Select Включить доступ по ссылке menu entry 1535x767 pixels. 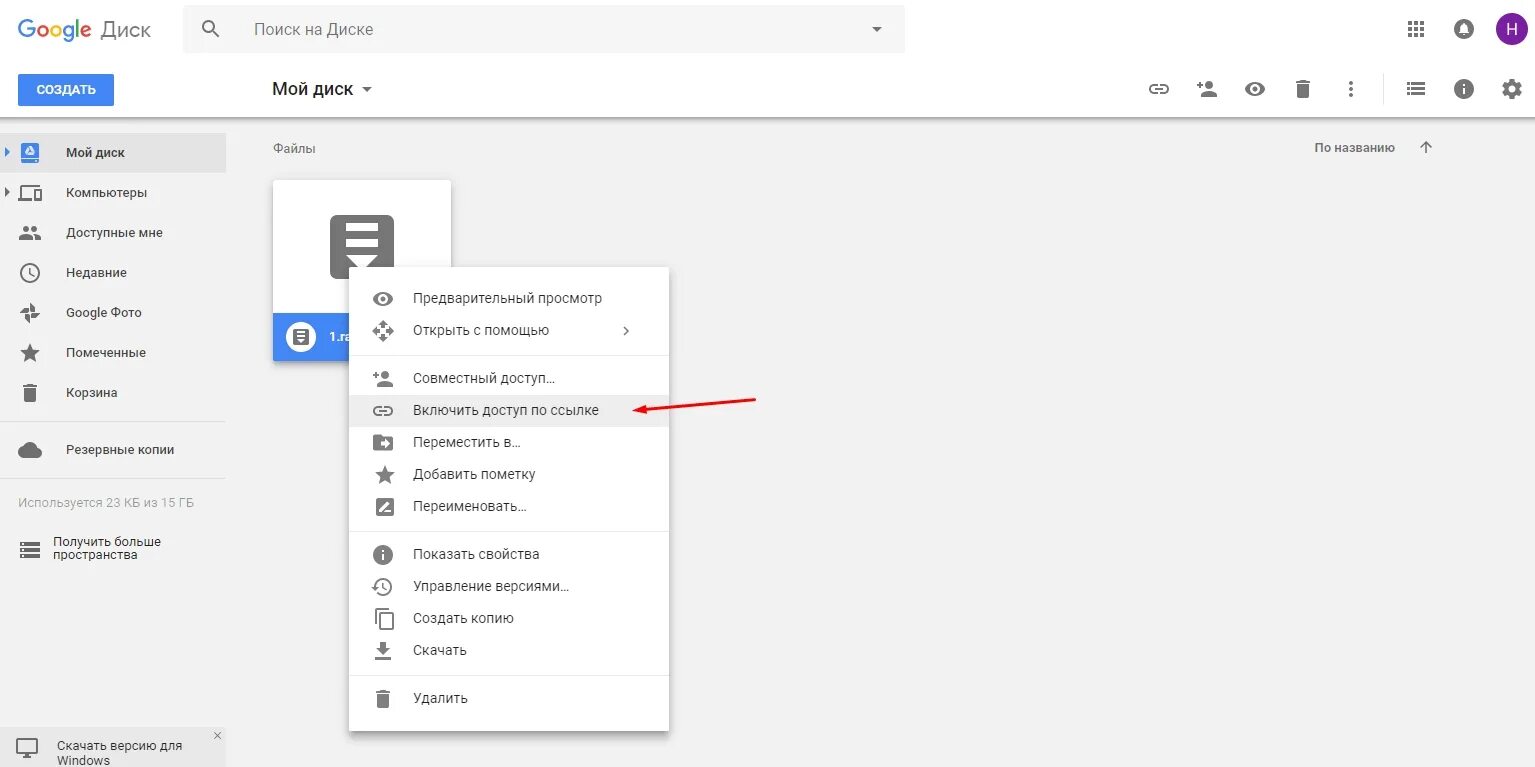(x=505, y=410)
